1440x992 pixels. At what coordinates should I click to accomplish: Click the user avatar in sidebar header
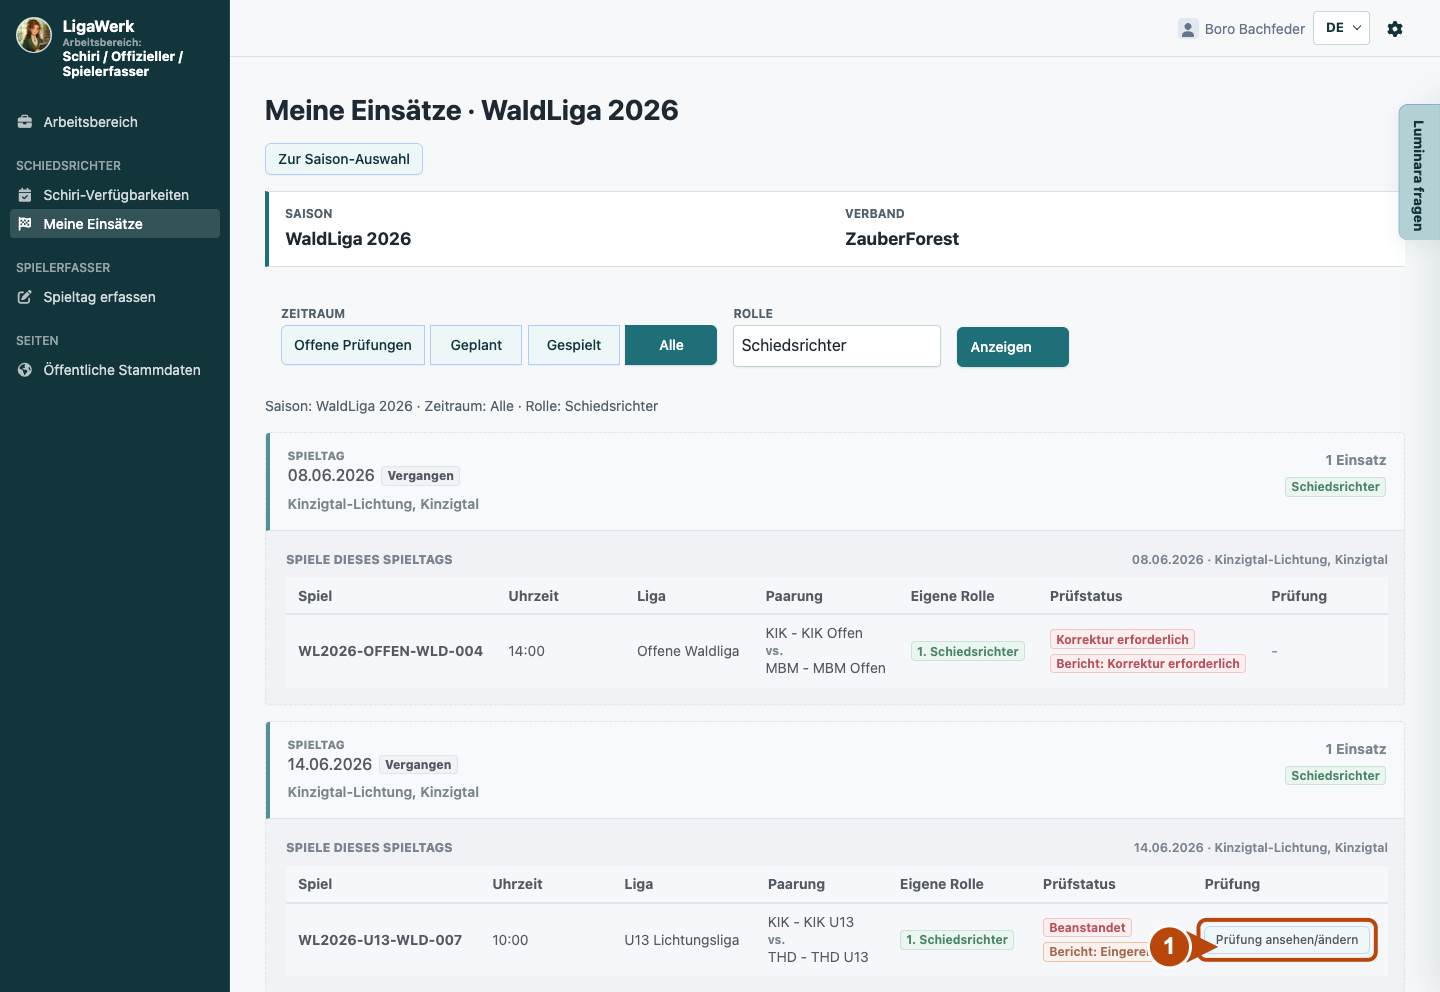coord(34,35)
